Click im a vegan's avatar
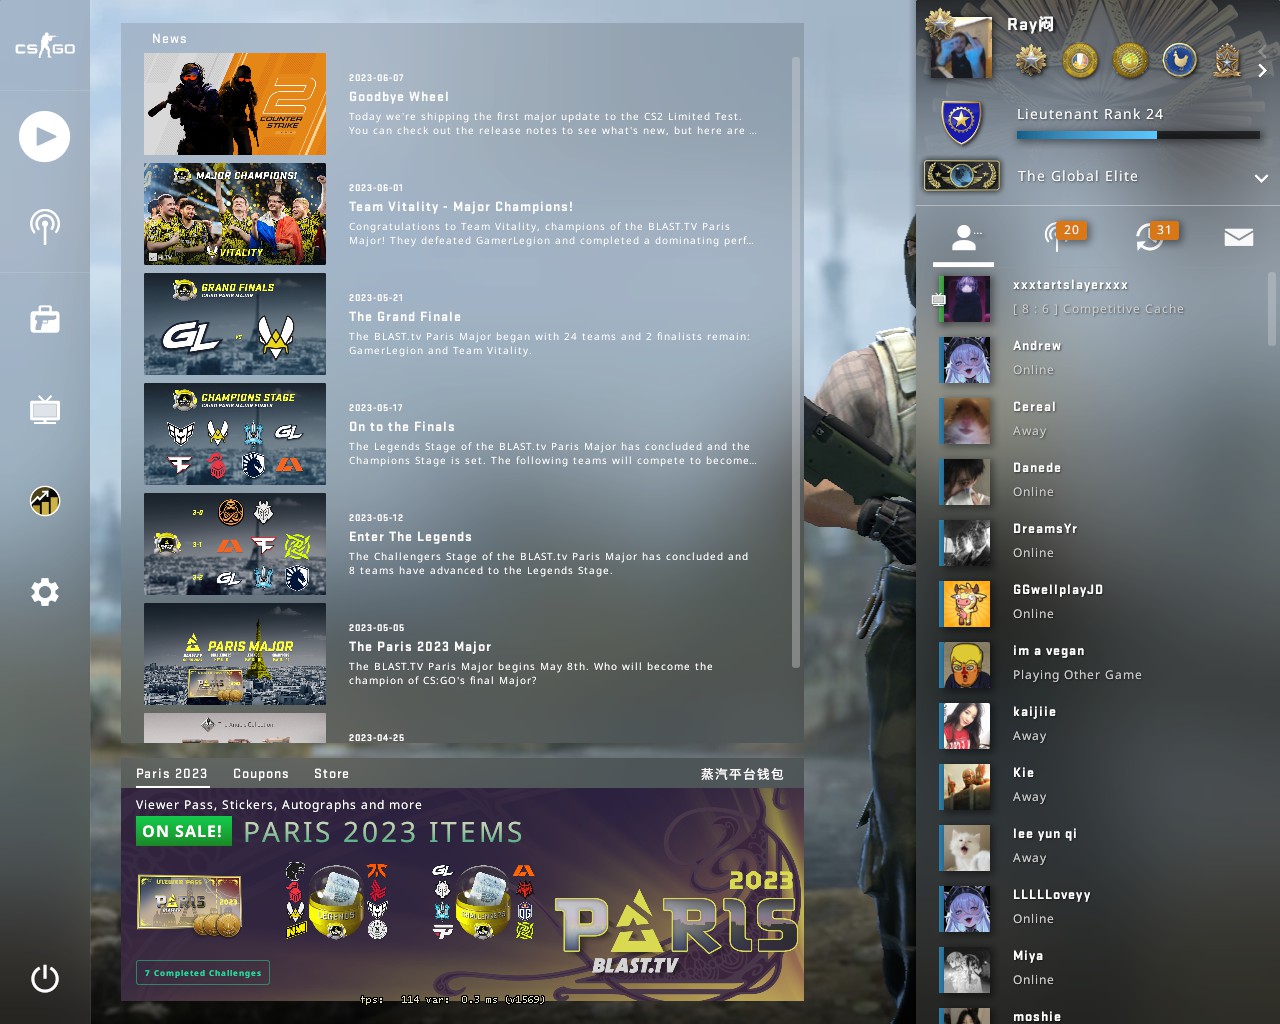This screenshot has width=1280, height=1024. tap(967, 664)
